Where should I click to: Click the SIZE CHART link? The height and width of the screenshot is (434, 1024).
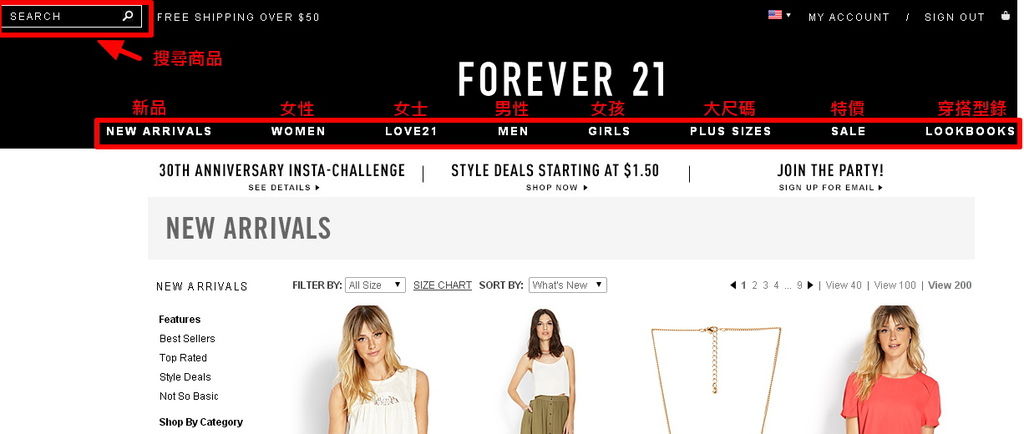coord(442,285)
